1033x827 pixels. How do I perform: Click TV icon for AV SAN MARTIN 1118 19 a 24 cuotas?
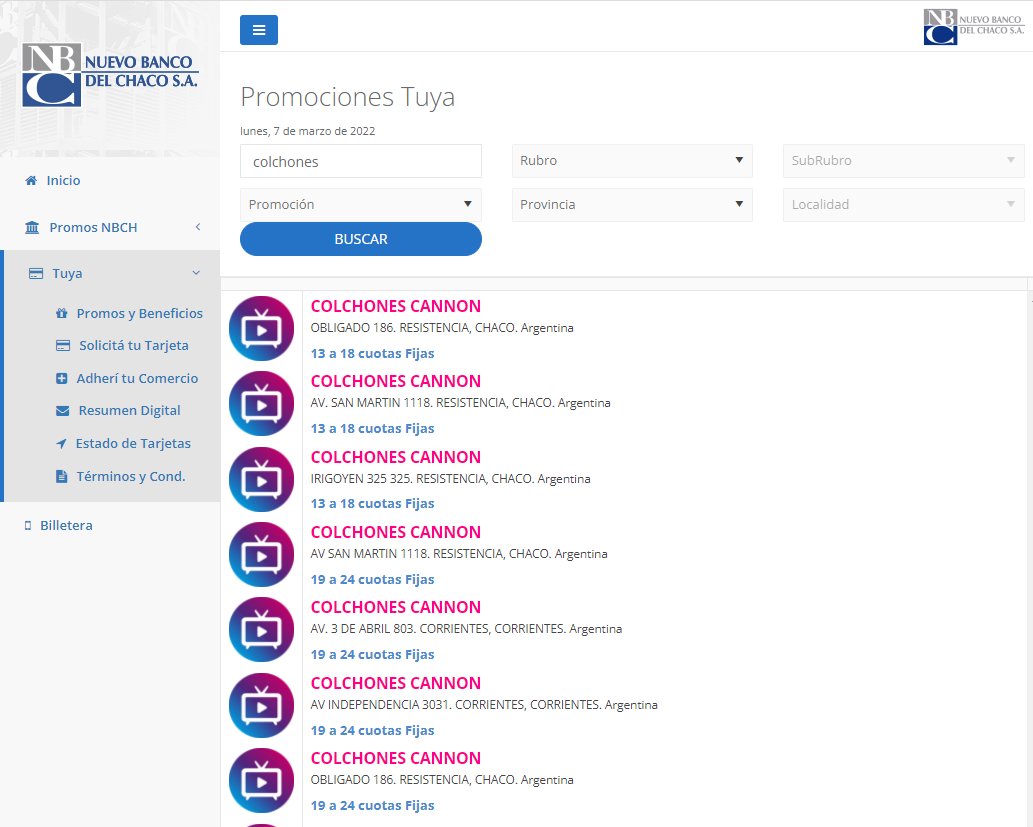(x=262, y=554)
